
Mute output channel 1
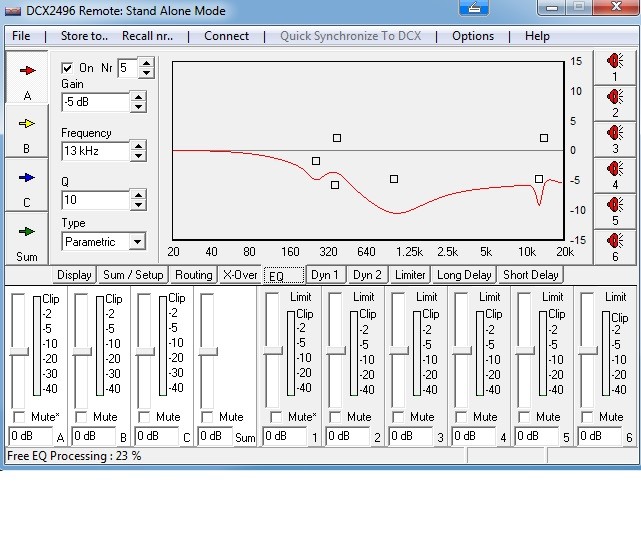point(276,417)
